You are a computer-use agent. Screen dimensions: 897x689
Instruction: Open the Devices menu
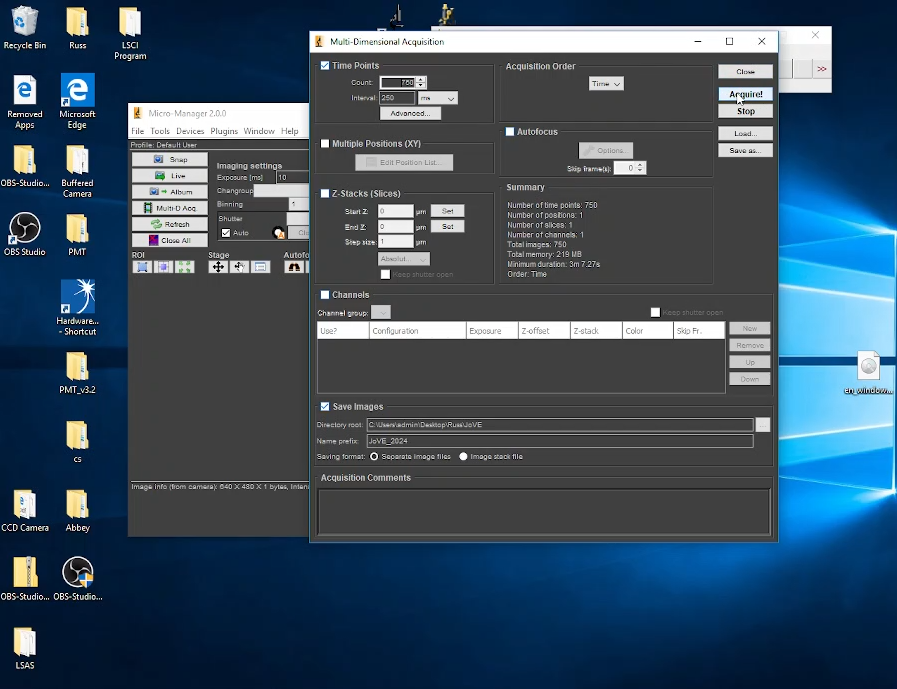coord(190,131)
